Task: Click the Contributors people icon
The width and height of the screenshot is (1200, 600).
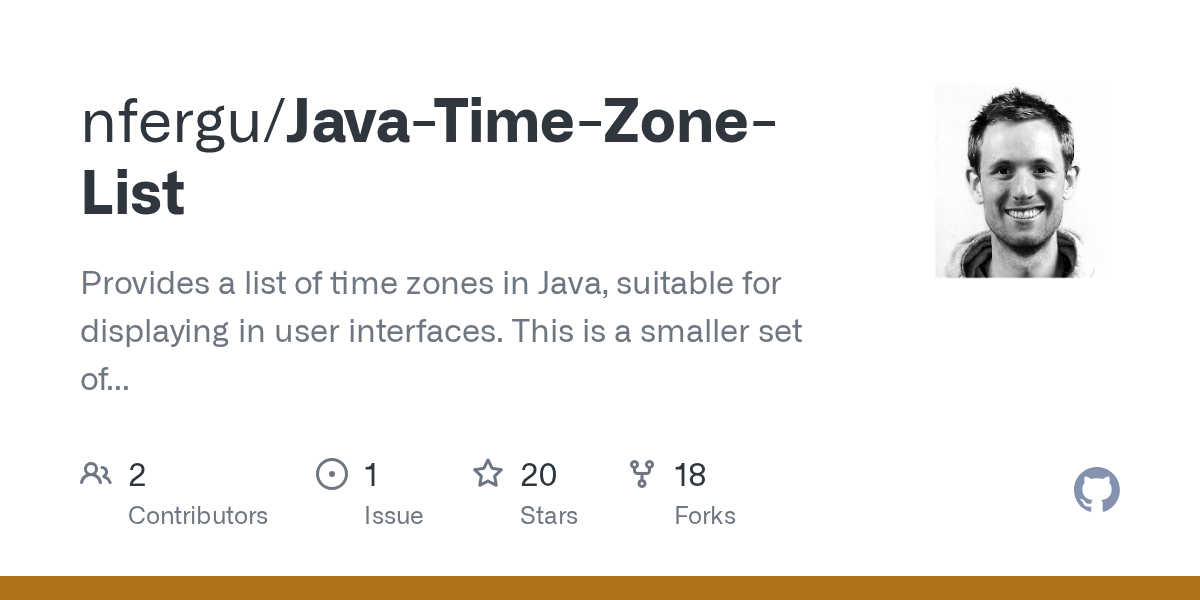Action: 96,473
